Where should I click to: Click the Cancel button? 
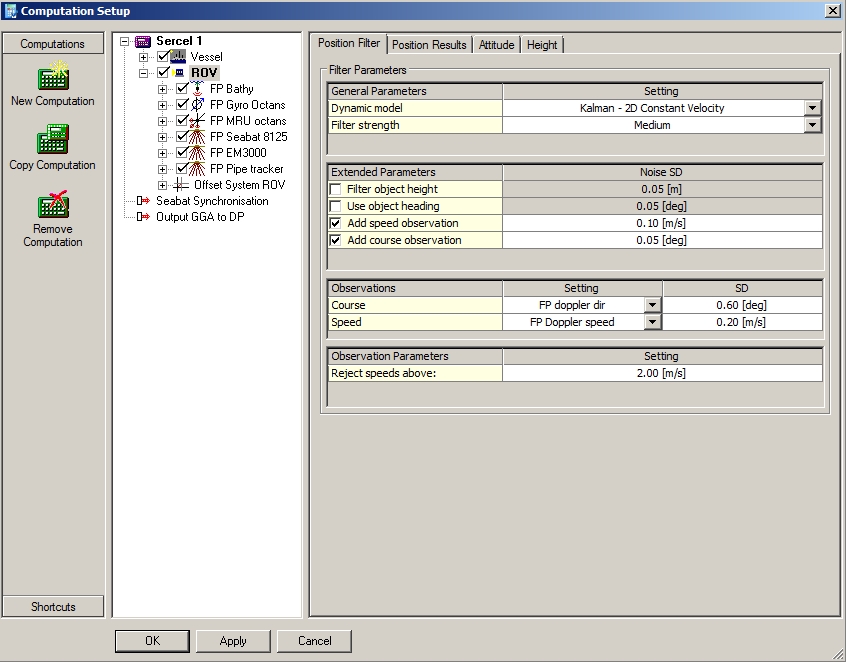point(314,641)
